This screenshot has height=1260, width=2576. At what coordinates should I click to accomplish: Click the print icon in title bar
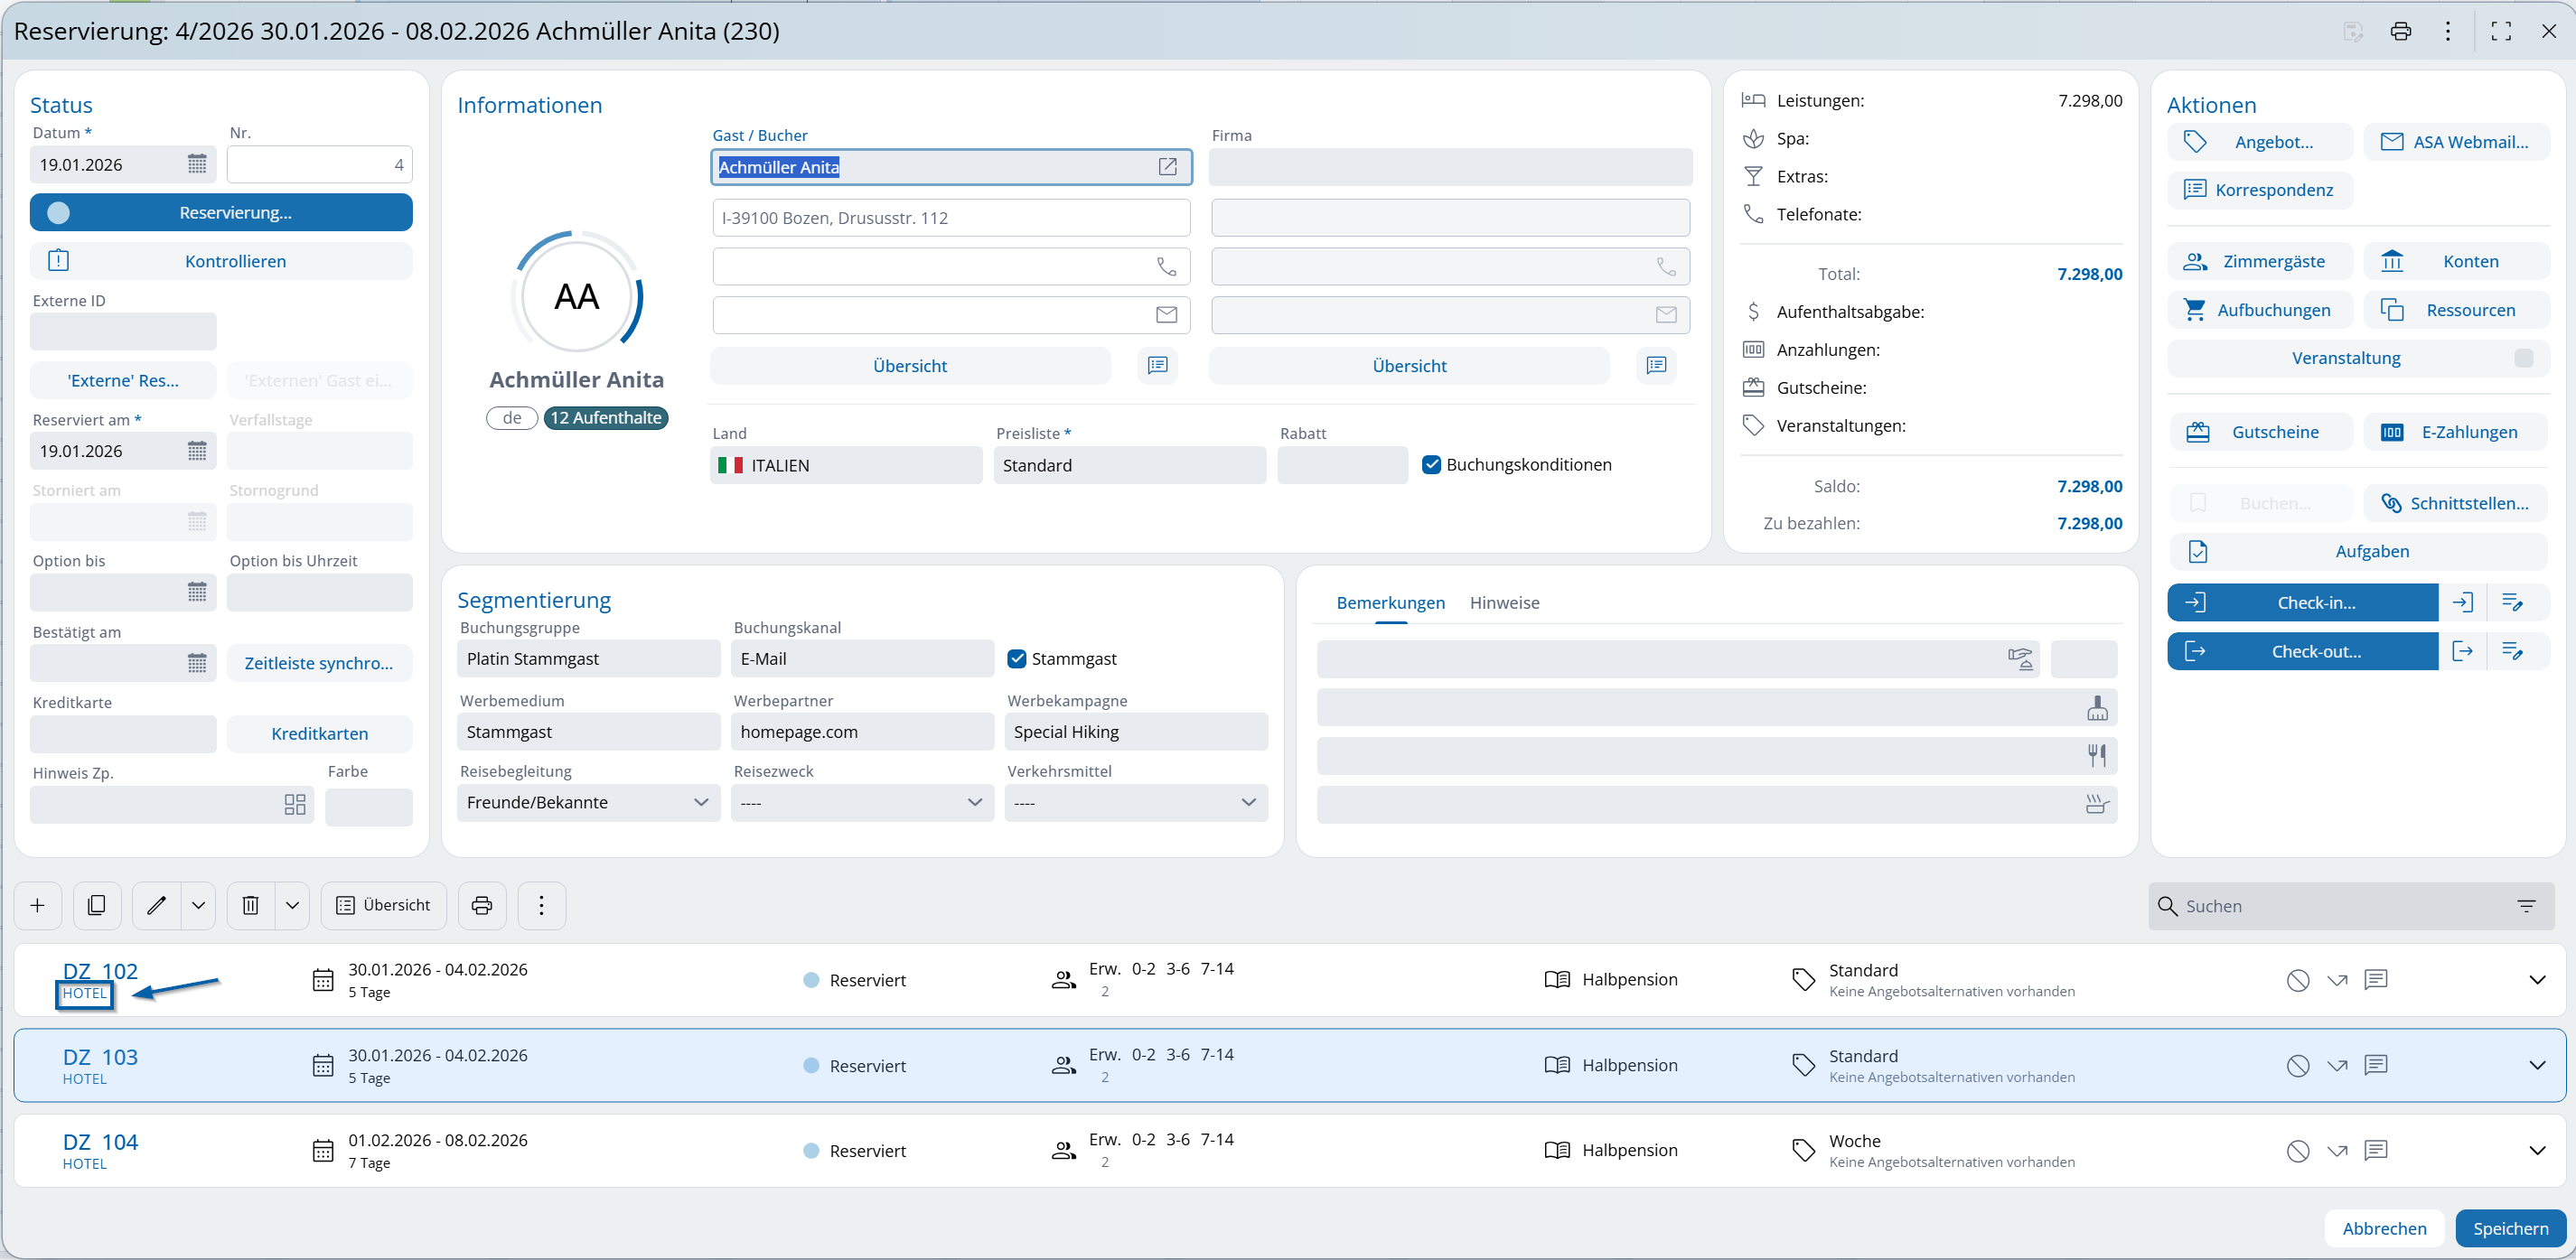(2400, 31)
